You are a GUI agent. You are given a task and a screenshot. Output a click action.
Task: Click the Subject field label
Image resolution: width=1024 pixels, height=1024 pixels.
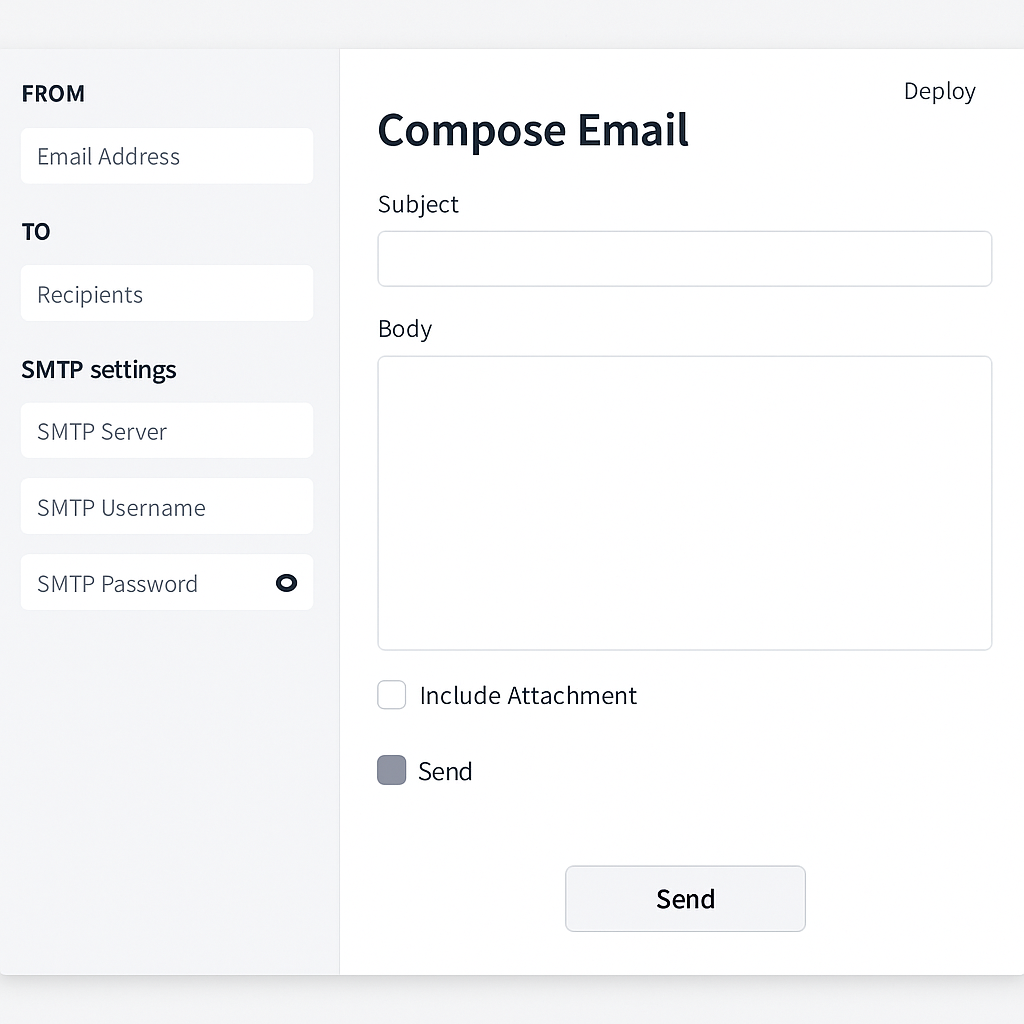pyautogui.click(x=418, y=204)
